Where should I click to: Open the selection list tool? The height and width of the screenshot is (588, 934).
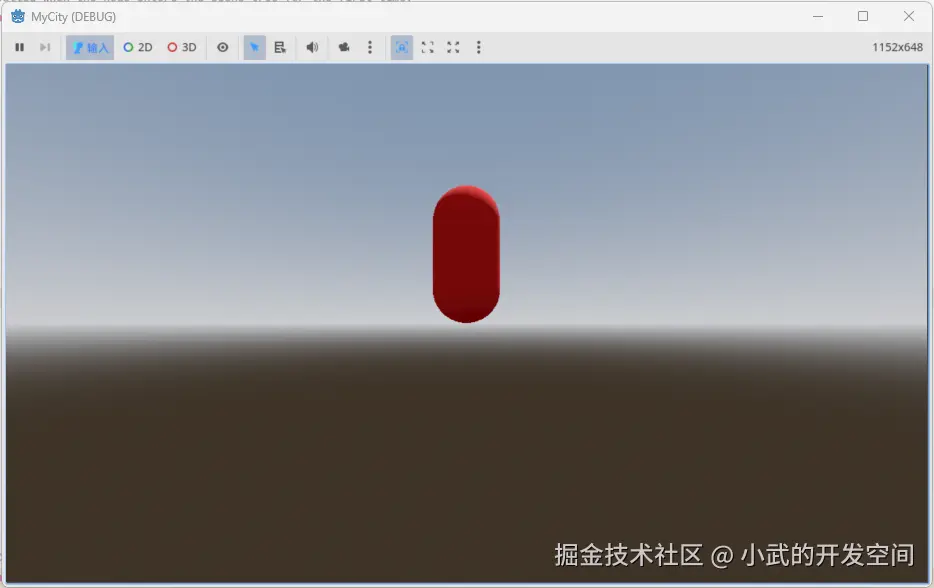pyautogui.click(x=281, y=47)
